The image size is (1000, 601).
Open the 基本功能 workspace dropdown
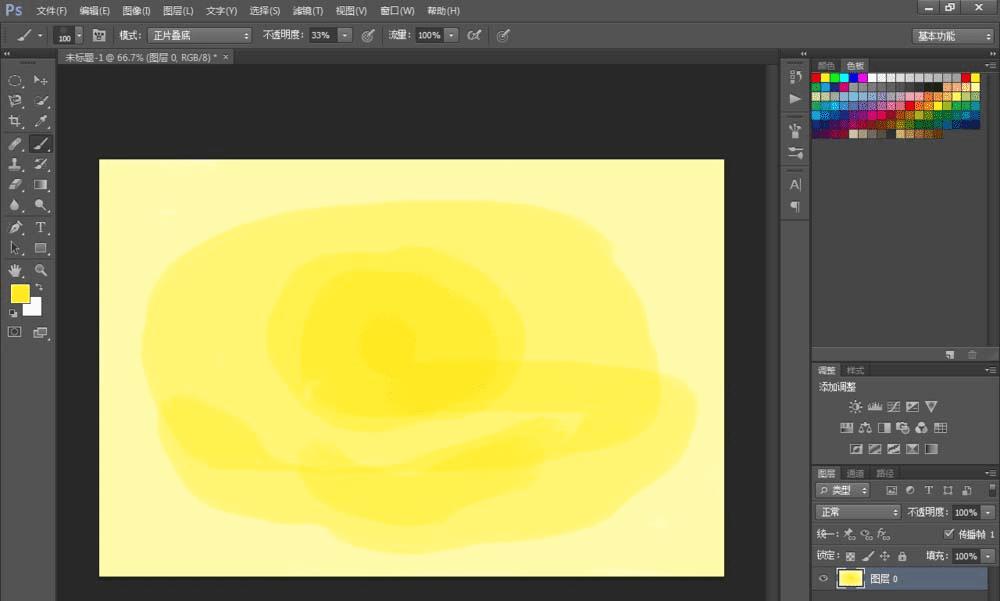pyautogui.click(x=952, y=35)
